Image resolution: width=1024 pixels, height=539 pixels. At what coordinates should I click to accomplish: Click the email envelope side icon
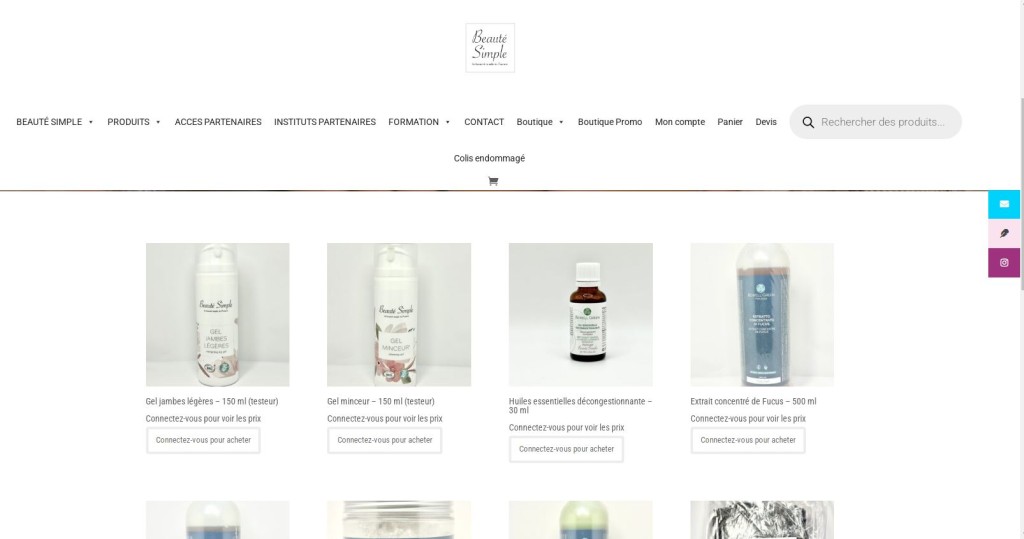pyautogui.click(x=1004, y=204)
